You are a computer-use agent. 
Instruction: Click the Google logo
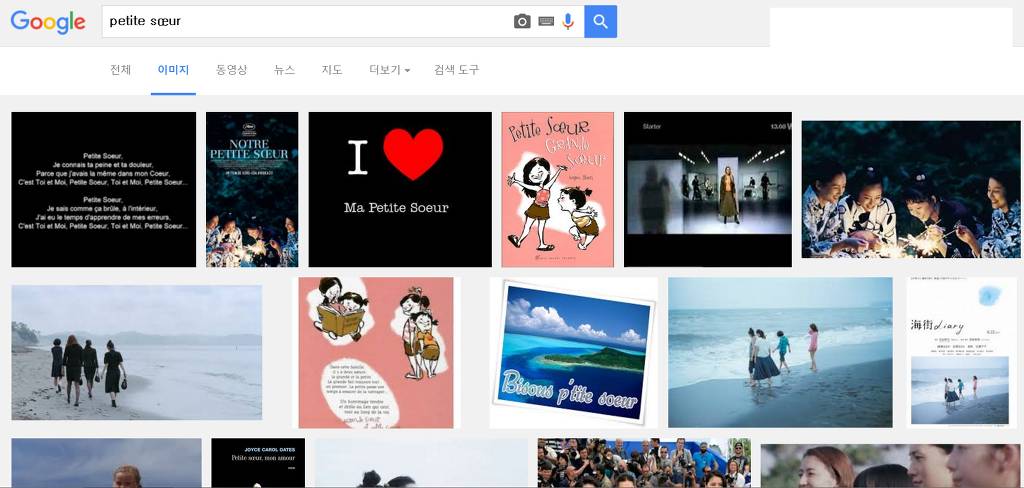pos(48,22)
